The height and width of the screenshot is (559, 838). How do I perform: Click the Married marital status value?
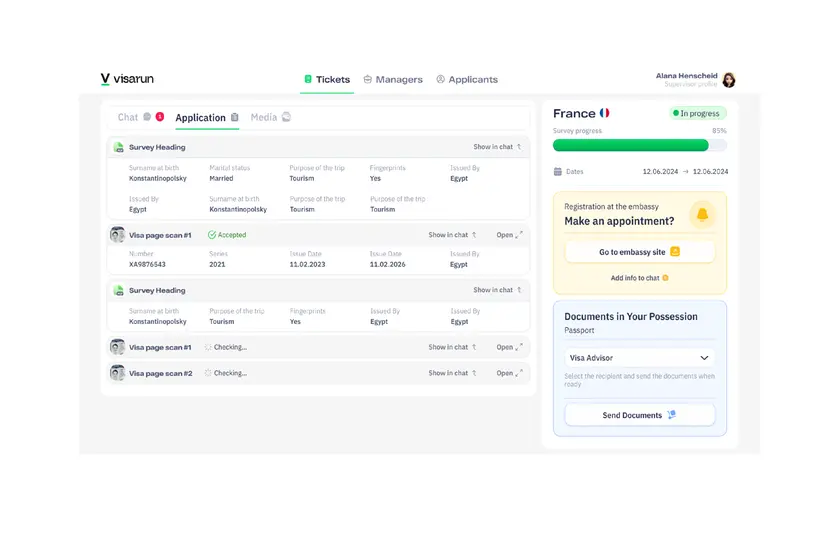coord(221,178)
